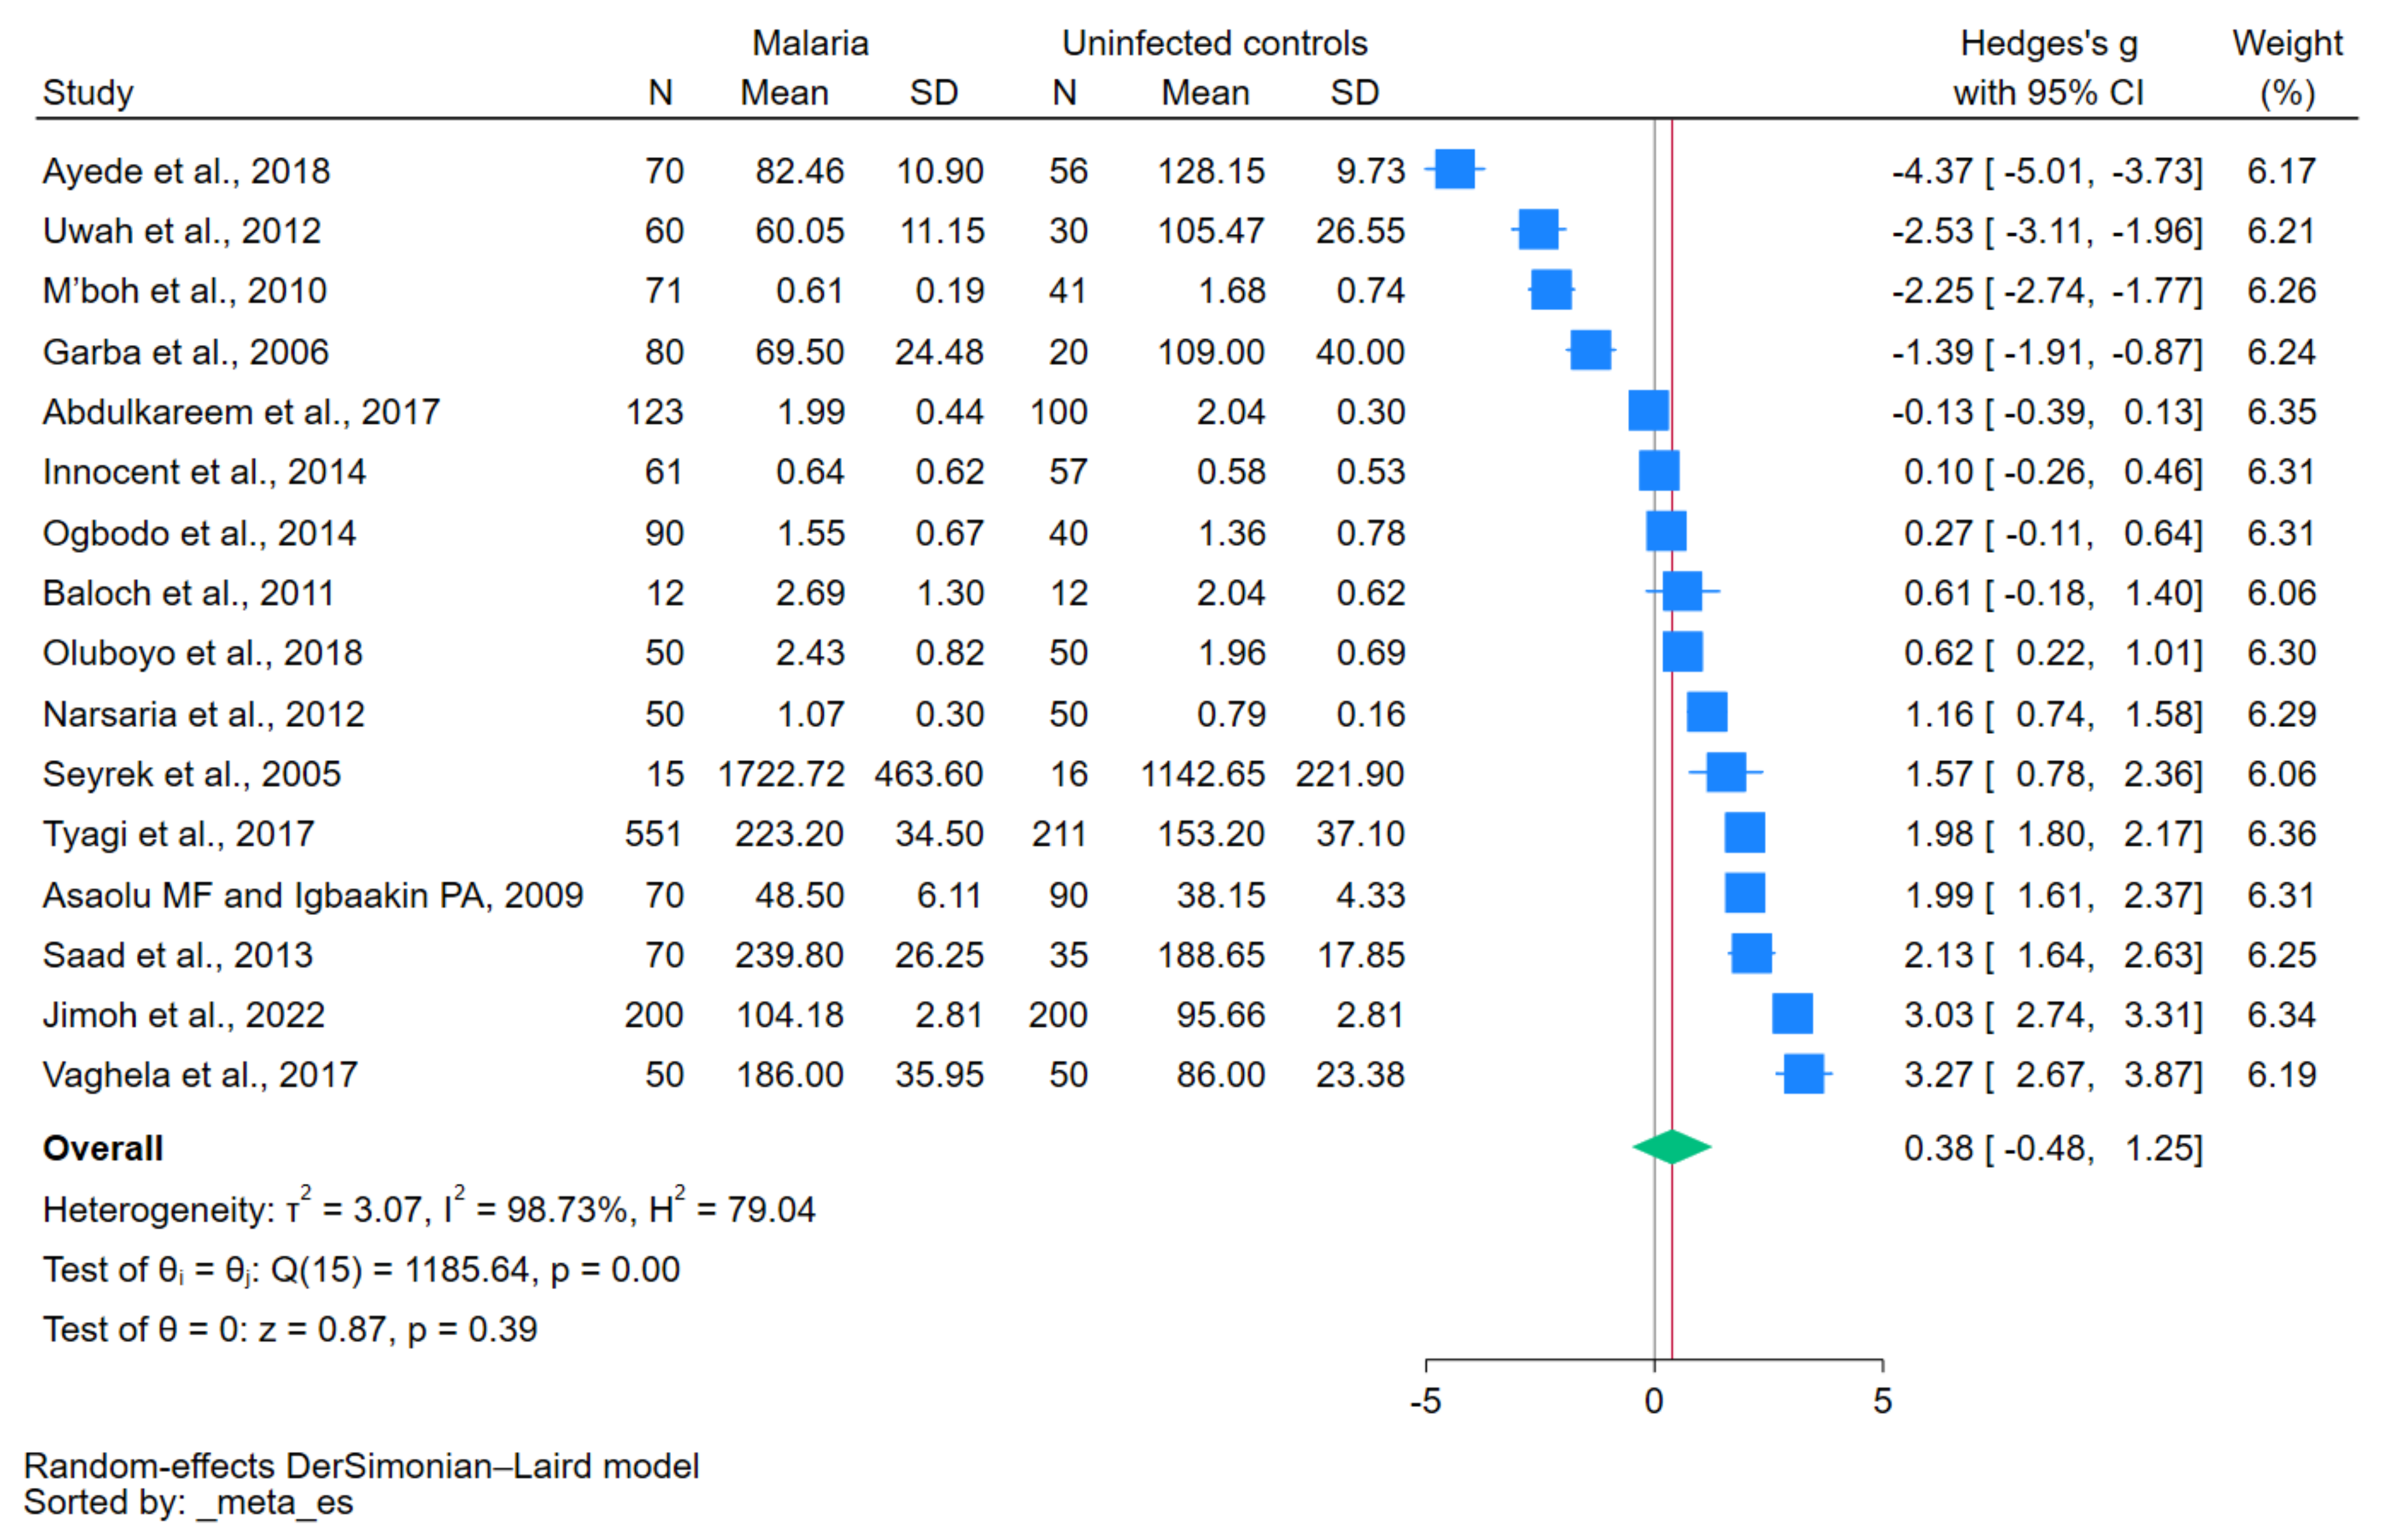Click the Heterogeneity statistics line
Image resolution: width=2382 pixels, height=1540 pixels.
428,1210
